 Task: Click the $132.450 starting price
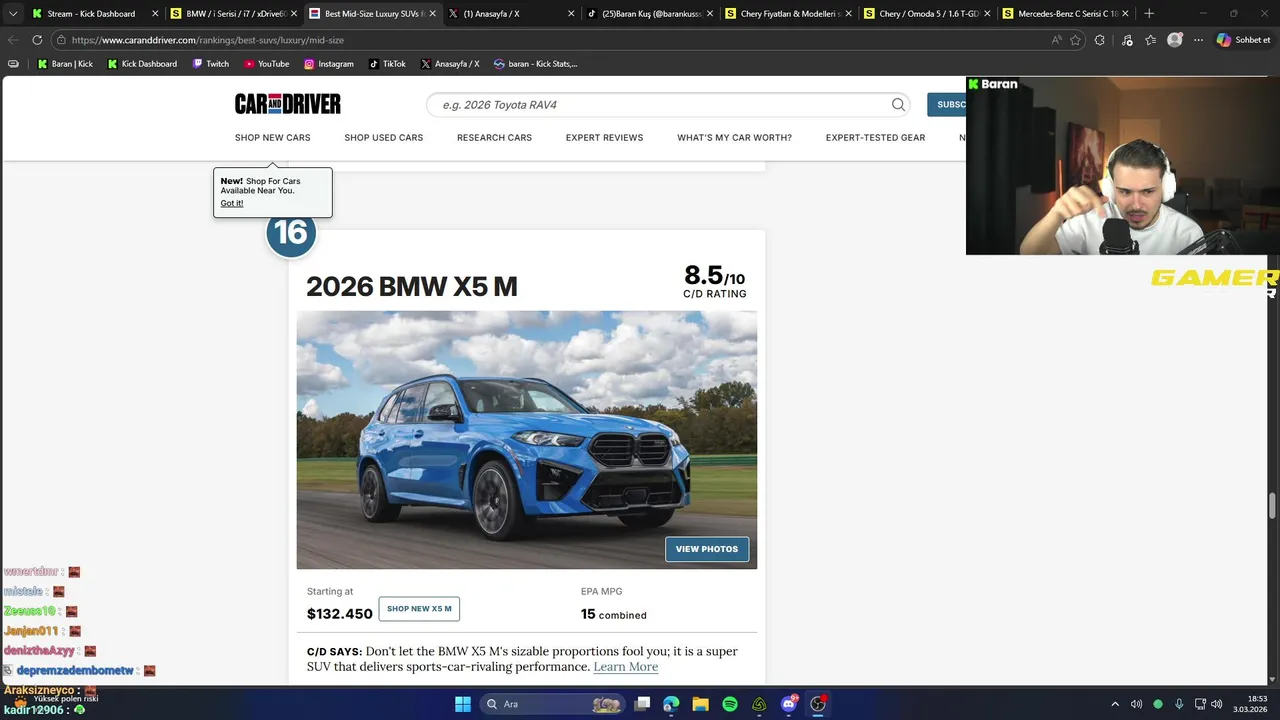[x=340, y=614]
